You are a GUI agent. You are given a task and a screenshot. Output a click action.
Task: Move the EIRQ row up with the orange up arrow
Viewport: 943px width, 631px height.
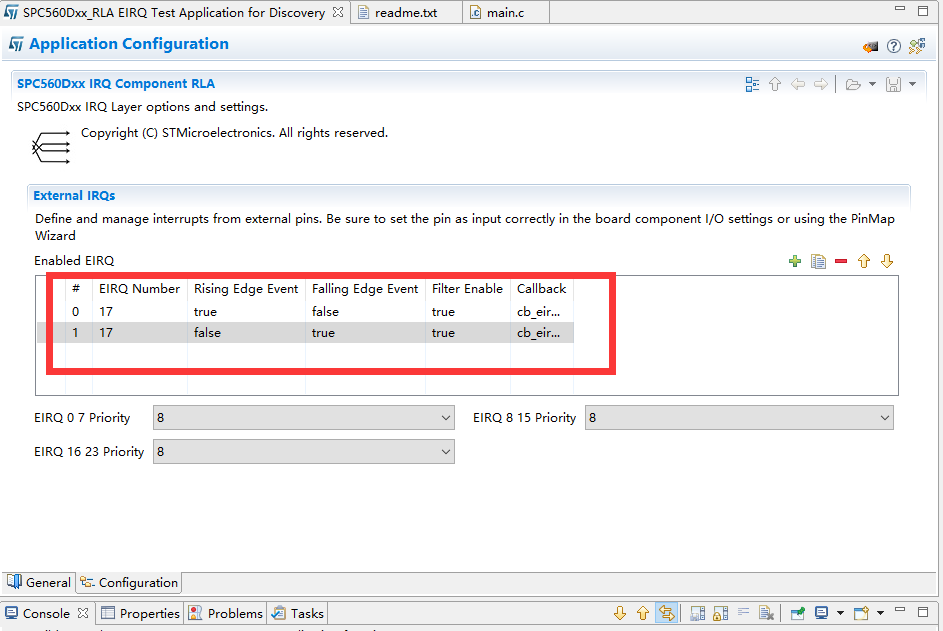[x=864, y=261]
